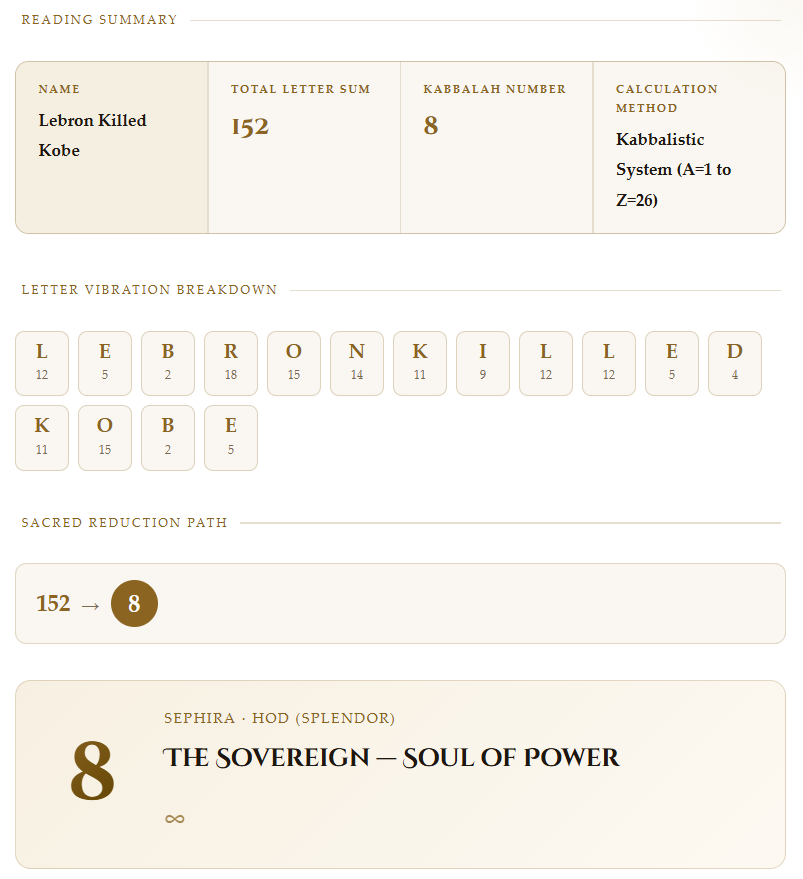Viewport: 803px width, 879px height.
Task: Click the infinity symbol under Sovereign title
Action: click(174, 819)
